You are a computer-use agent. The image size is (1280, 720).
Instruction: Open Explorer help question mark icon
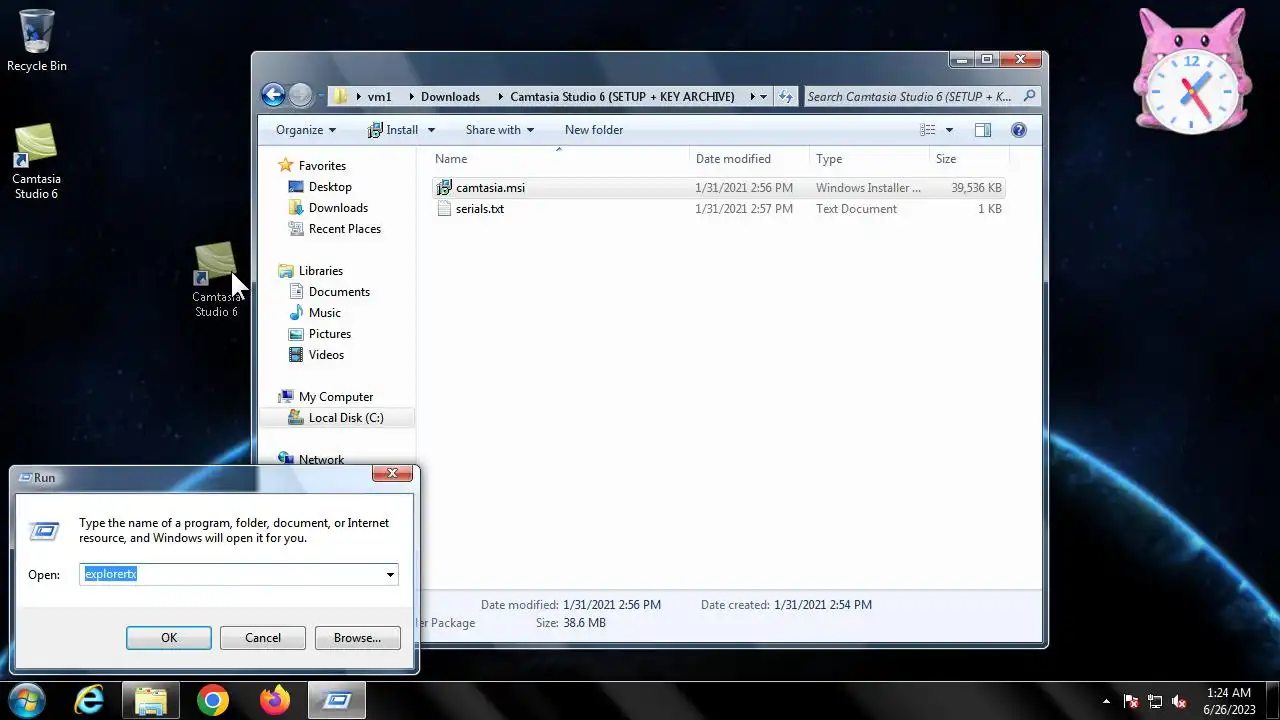(1019, 130)
